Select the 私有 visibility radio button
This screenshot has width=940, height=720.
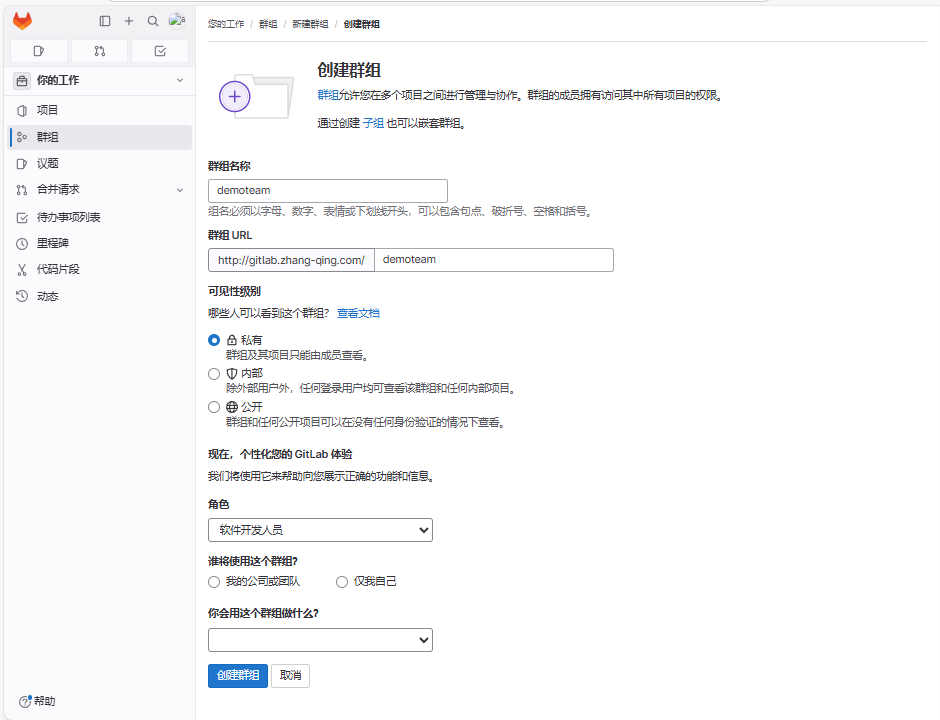[214, 340]
